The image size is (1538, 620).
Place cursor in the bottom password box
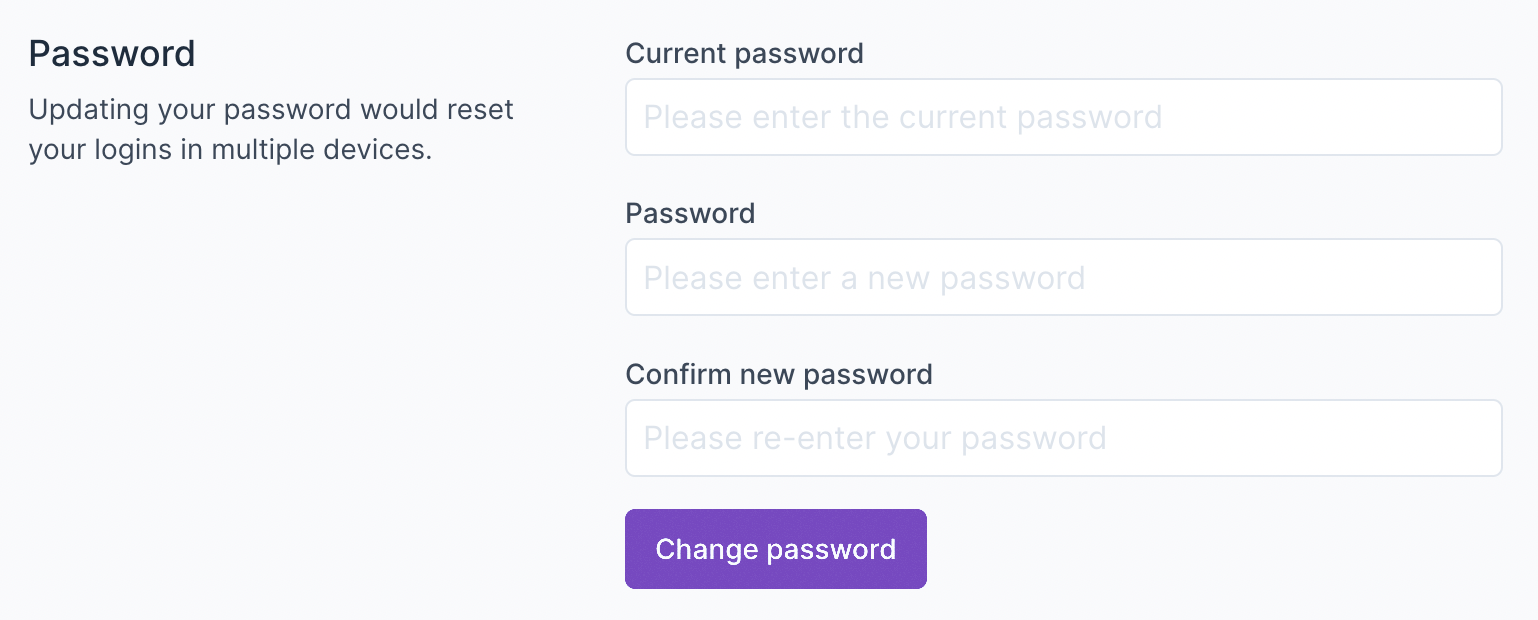(1063, 438)
